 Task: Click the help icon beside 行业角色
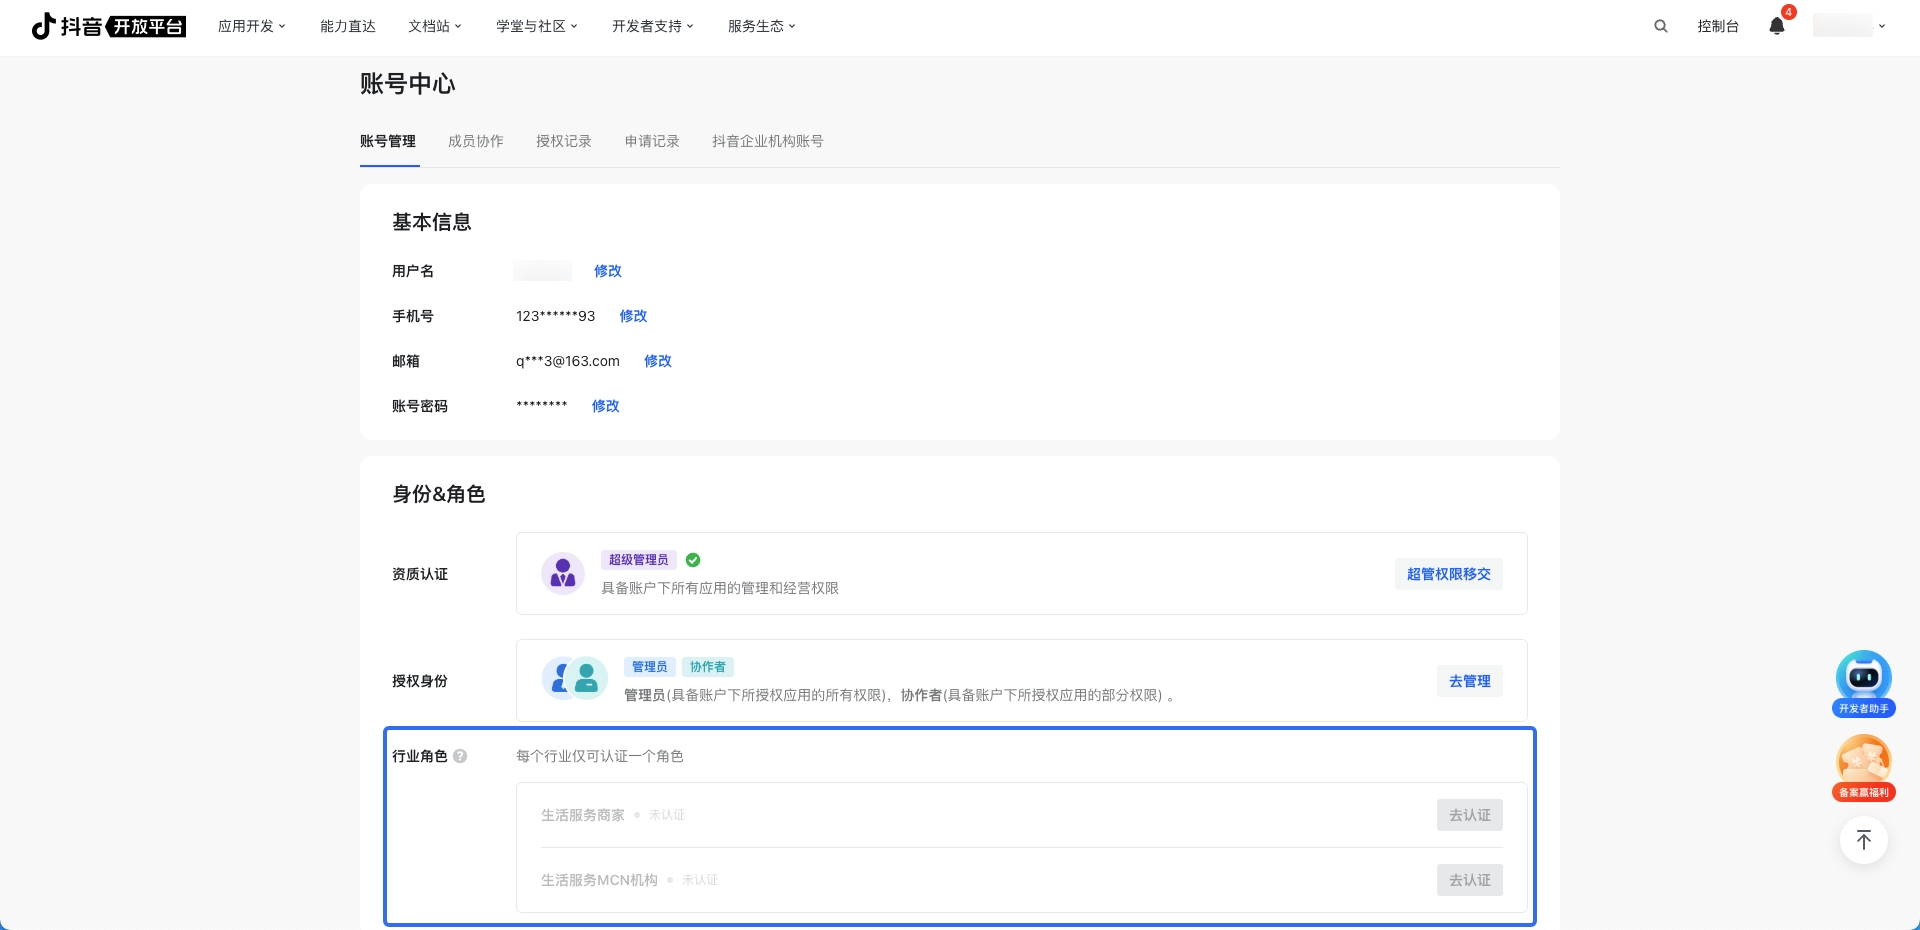tap(460, 756)
